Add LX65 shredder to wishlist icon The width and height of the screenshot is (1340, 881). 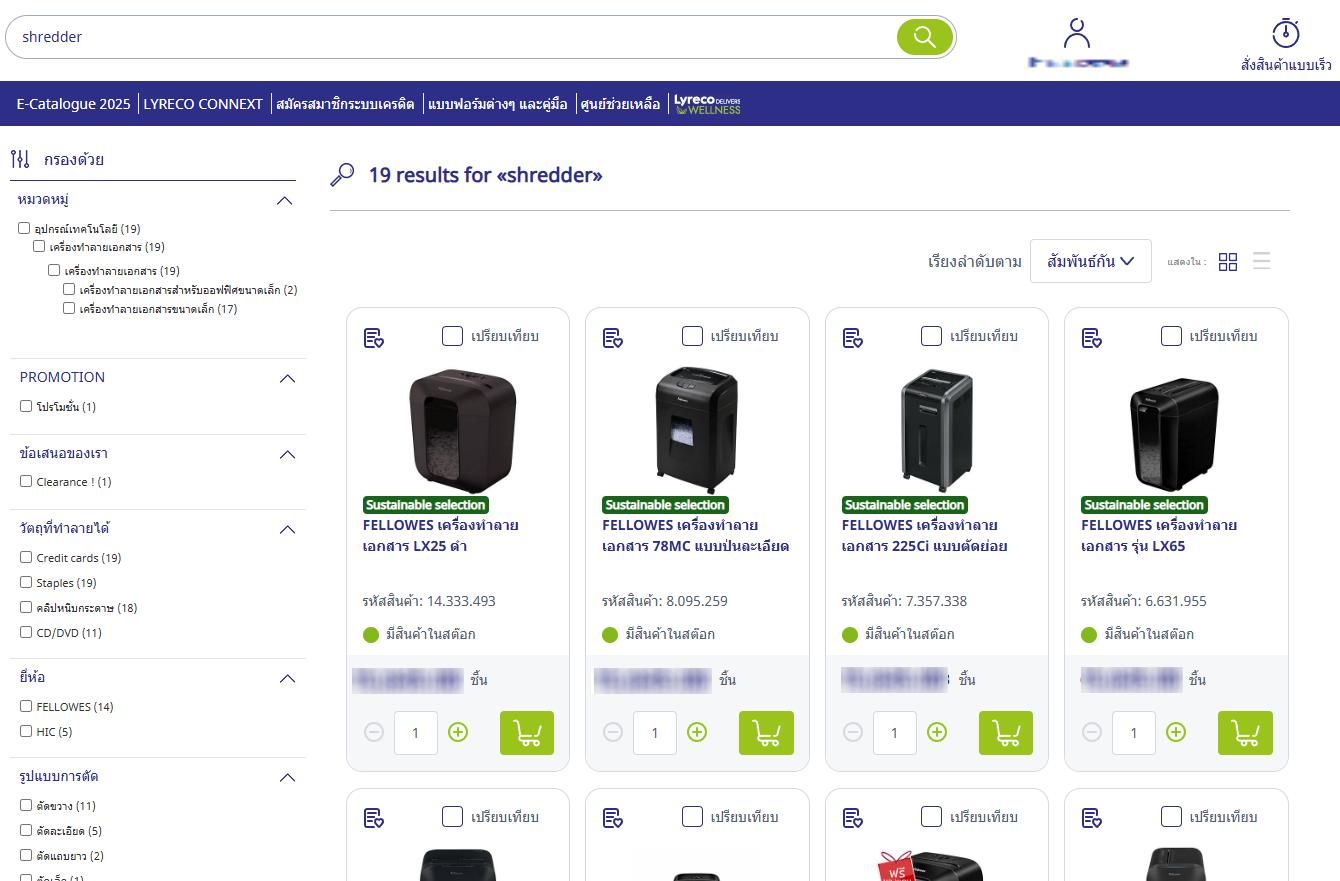pos(1092,338)
